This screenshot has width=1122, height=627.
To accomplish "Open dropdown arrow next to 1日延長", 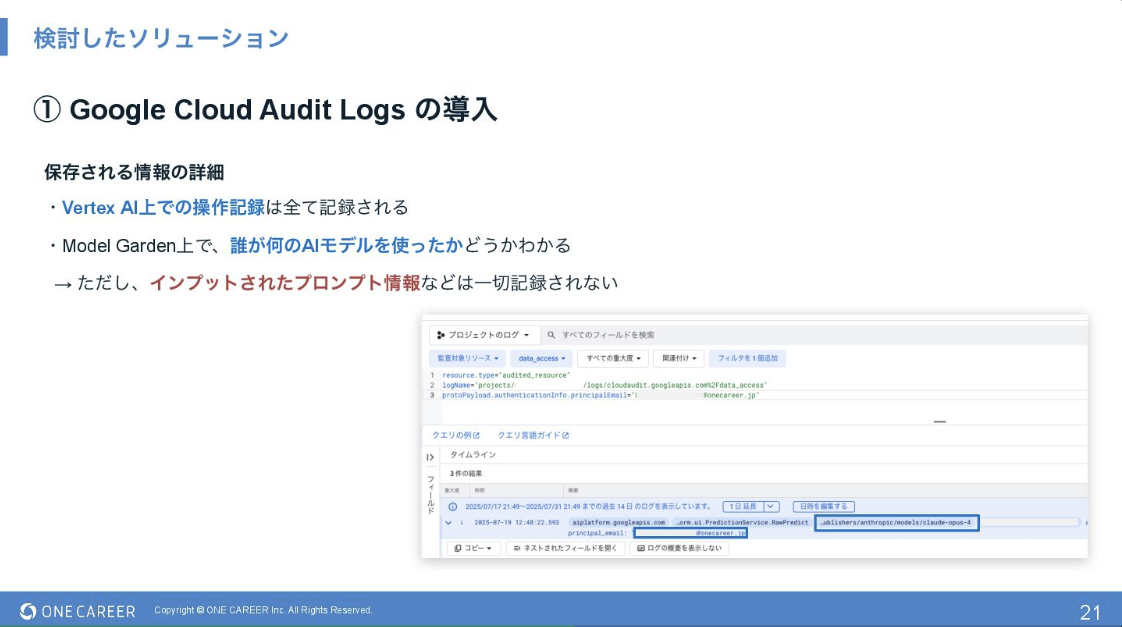I will (771, 507).
